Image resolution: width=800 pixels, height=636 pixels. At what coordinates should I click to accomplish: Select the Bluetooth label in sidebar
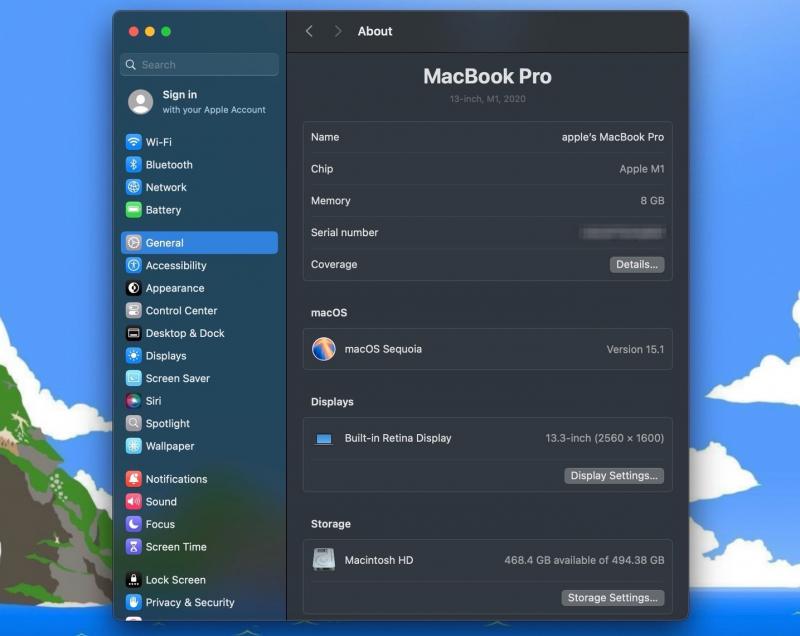tap(169, 165)
